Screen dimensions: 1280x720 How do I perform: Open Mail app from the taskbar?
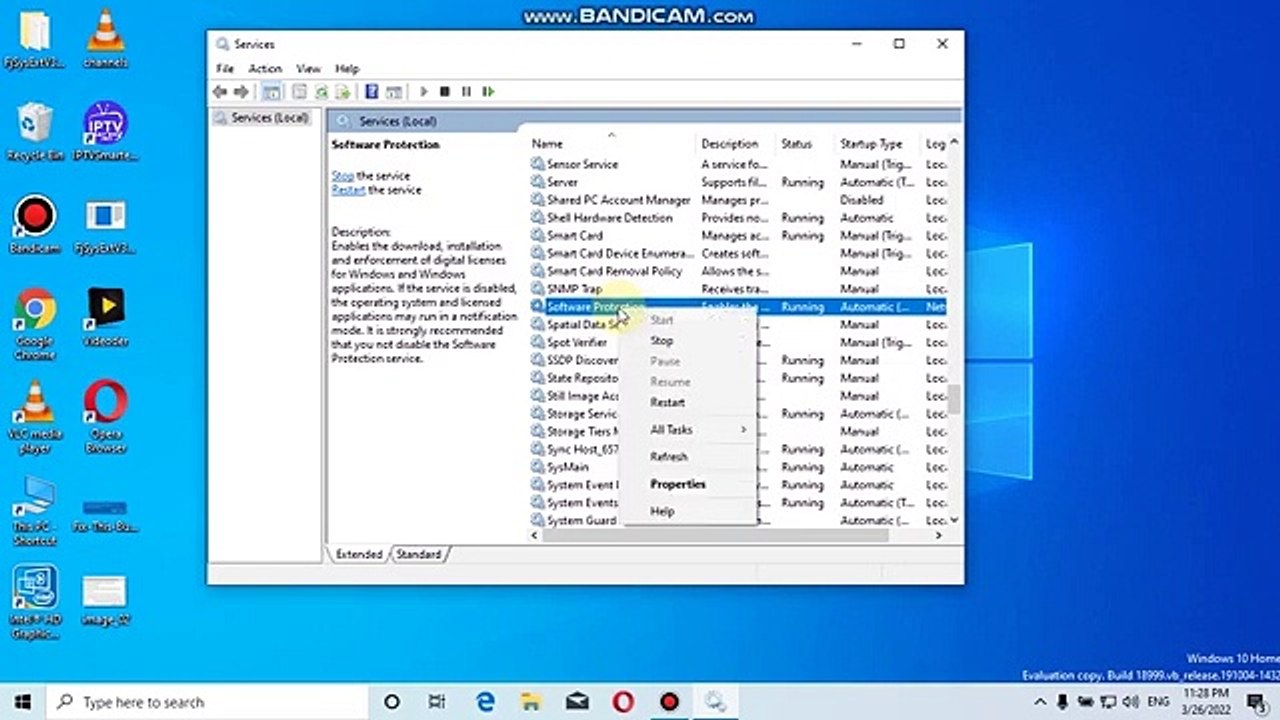pyautogui.click(x=577, y=702)
